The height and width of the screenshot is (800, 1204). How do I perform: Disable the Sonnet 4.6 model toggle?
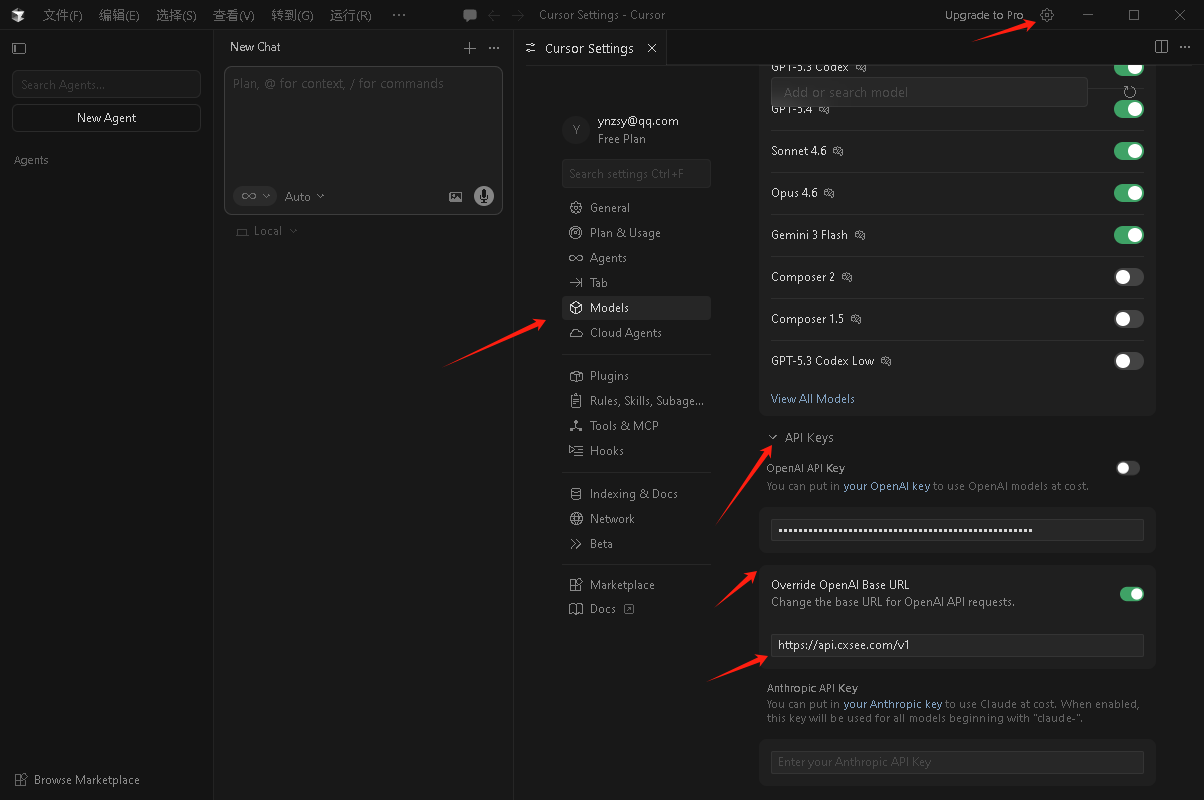(x=1128, y=151)
